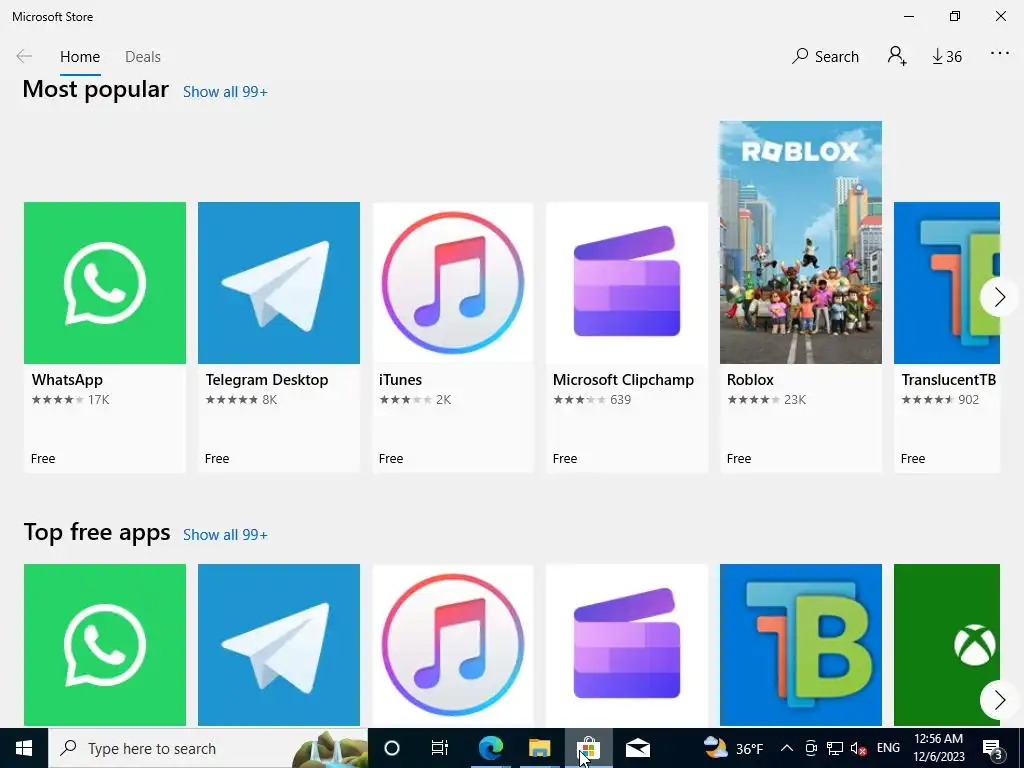Open the clock showing 12:56 AM
Viewport: 1024px width, 768px height.
(x=938, y=748)
